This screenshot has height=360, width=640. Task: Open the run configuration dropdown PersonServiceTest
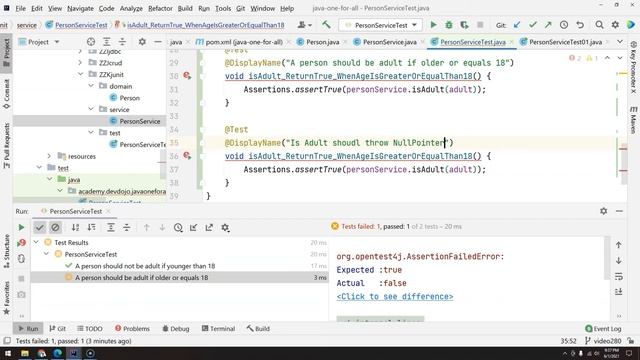click(x=380, y=25)
